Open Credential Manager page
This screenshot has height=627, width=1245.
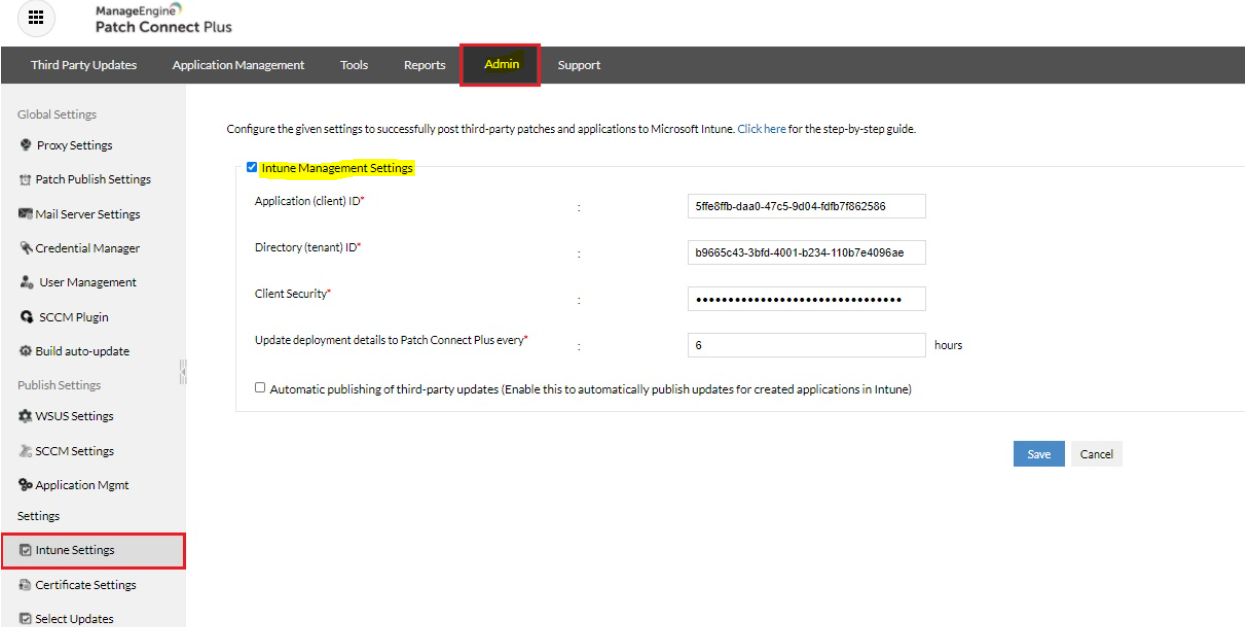click(87, 248)
